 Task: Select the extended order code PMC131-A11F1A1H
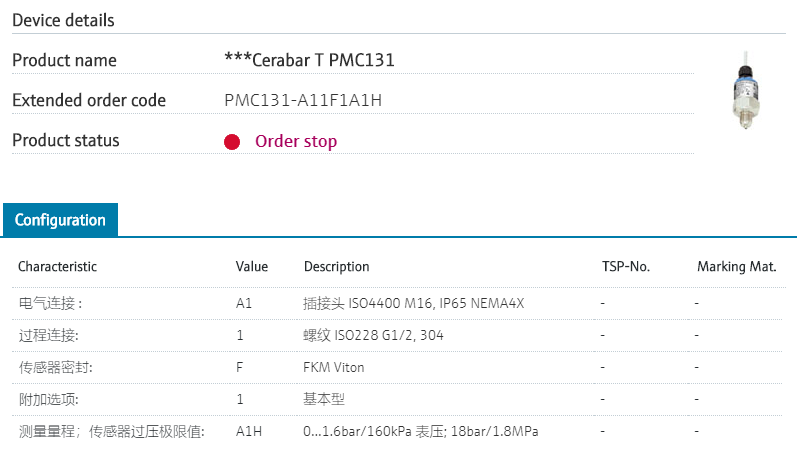(303, 100)
